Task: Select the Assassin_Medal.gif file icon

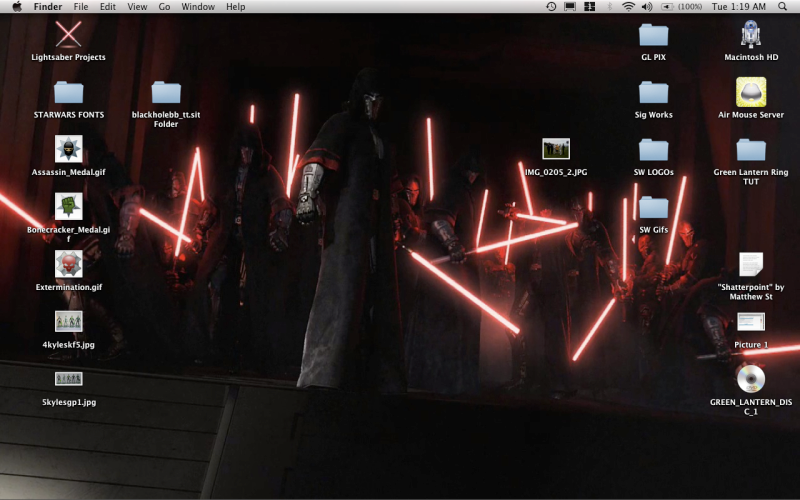Action: (x=68, y=149)
